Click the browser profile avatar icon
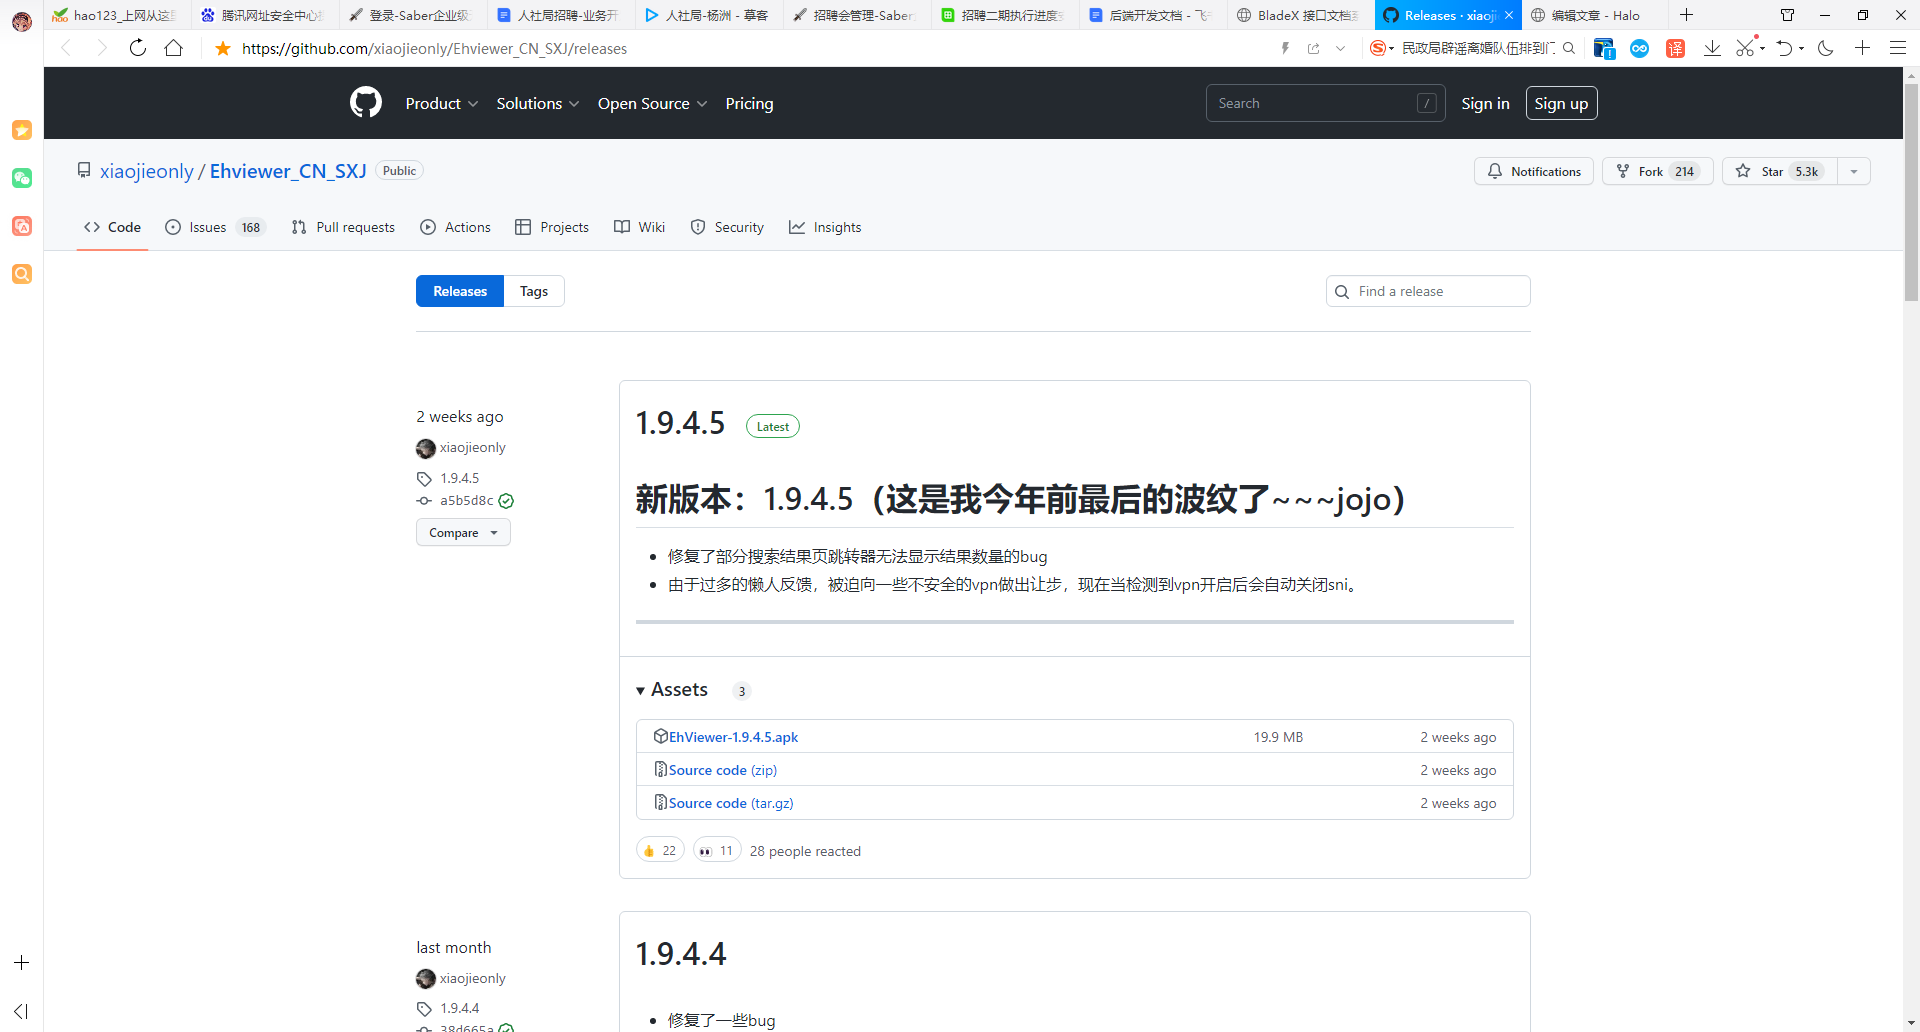1920x1032 pixels. [22, 20]
